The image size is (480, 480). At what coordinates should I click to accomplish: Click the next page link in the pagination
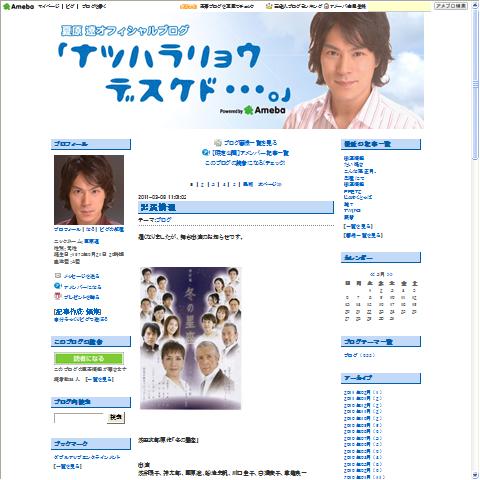pyautogui.click(x=270, y=184)
